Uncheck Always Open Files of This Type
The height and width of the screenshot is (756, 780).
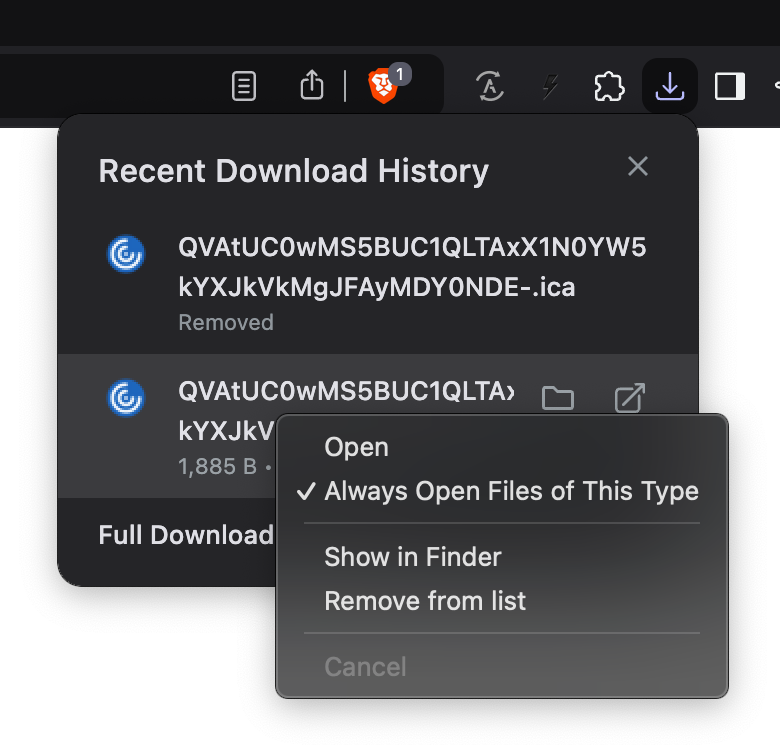510,491
